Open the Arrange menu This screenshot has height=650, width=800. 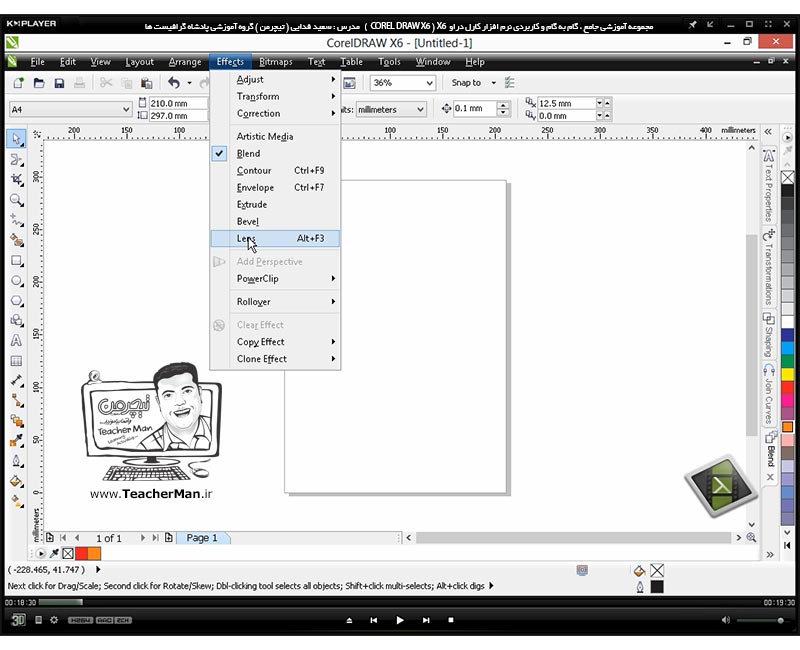tap(185, 62)
